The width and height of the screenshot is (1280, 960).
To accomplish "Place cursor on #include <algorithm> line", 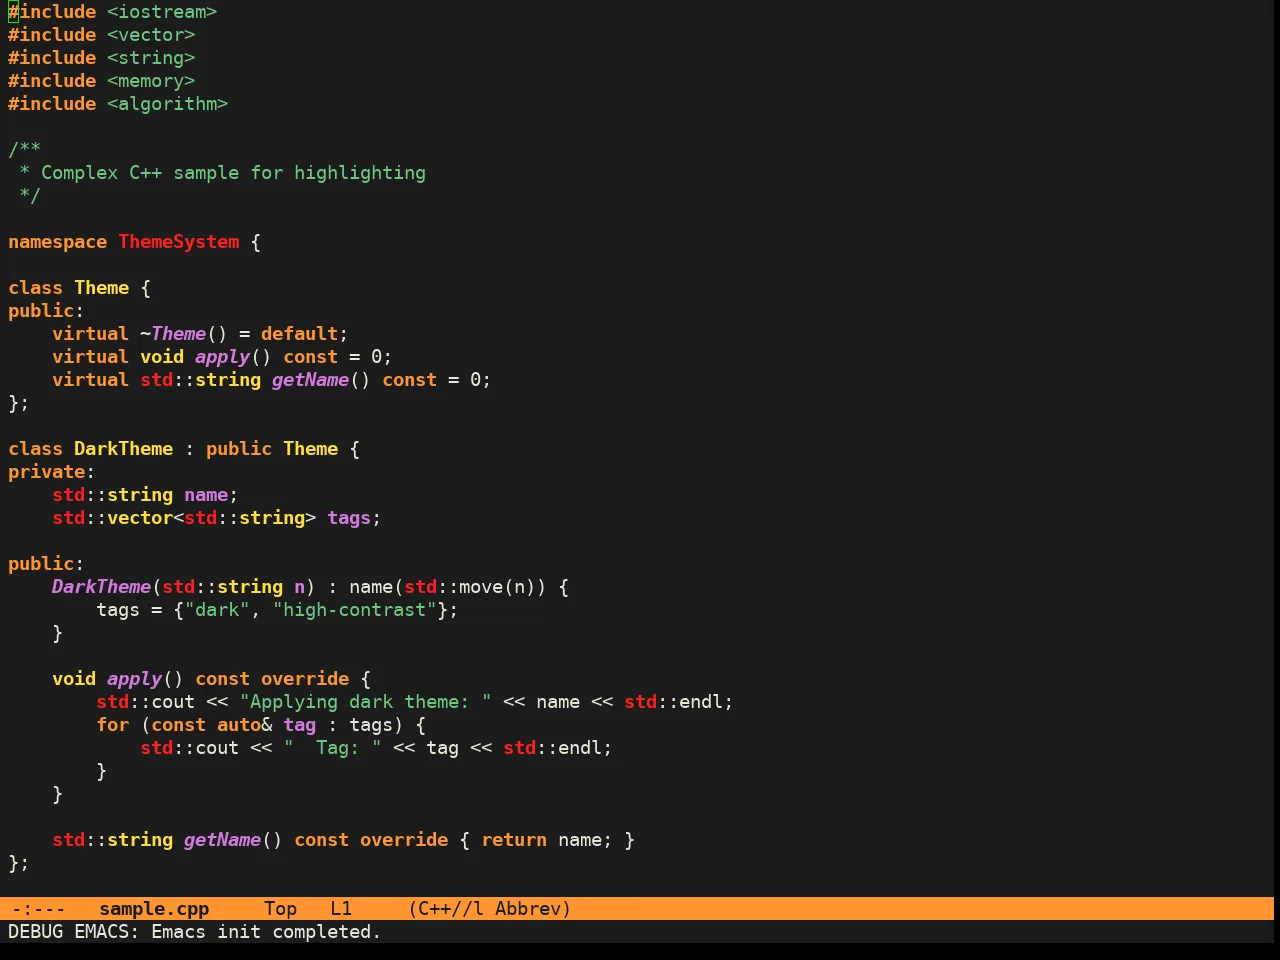I will click(x=118, y=104).
